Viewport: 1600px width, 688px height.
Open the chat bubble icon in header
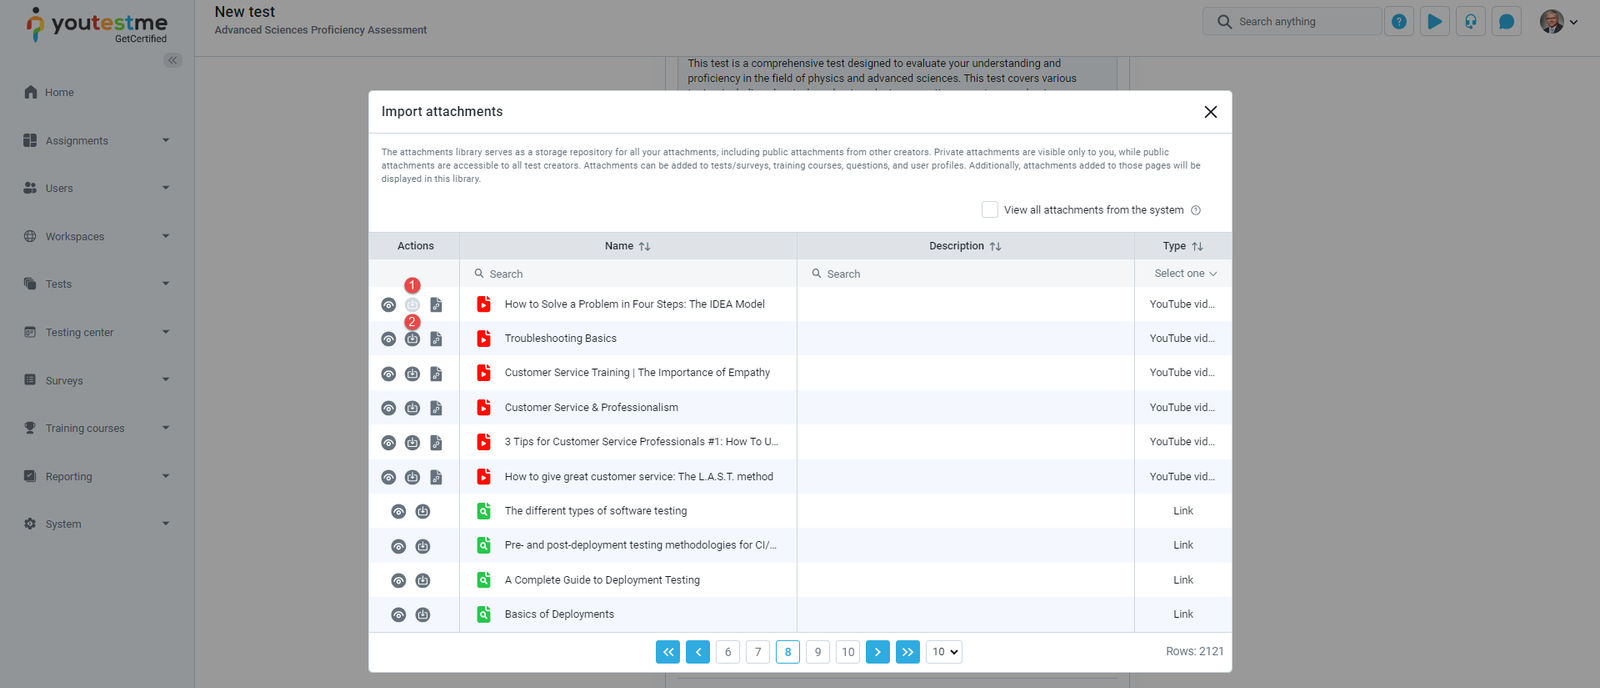(1506, 22)
